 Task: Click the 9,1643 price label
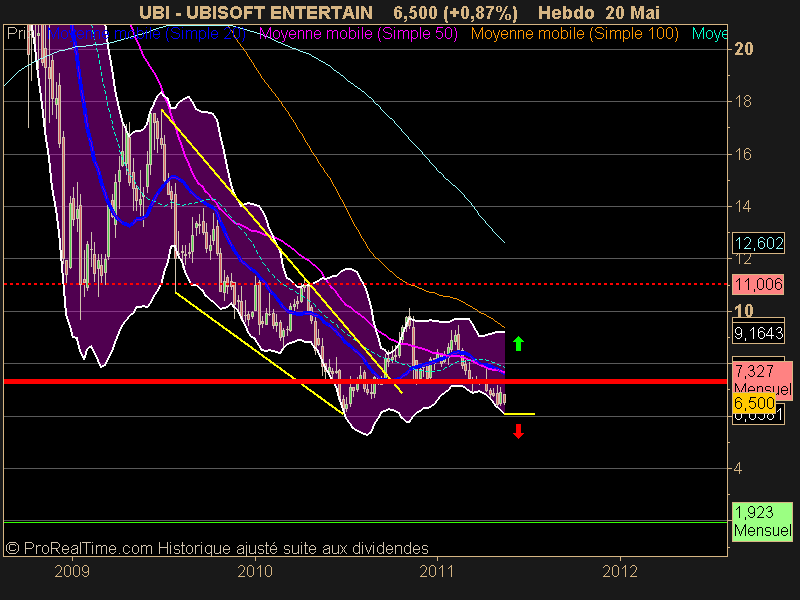(759, 333)
